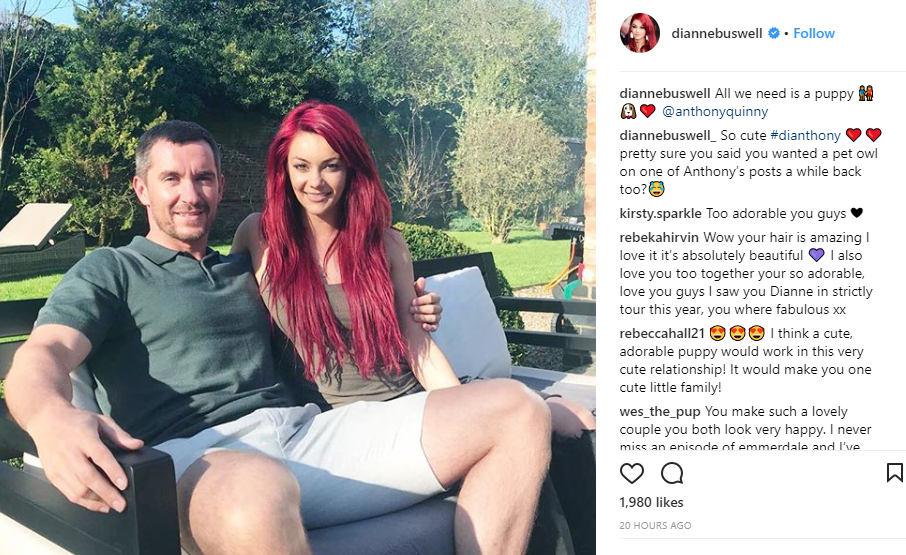Visit kirsty.sparkle commenter profile
This screenshot has height=555, width=906.
point(660,214)
